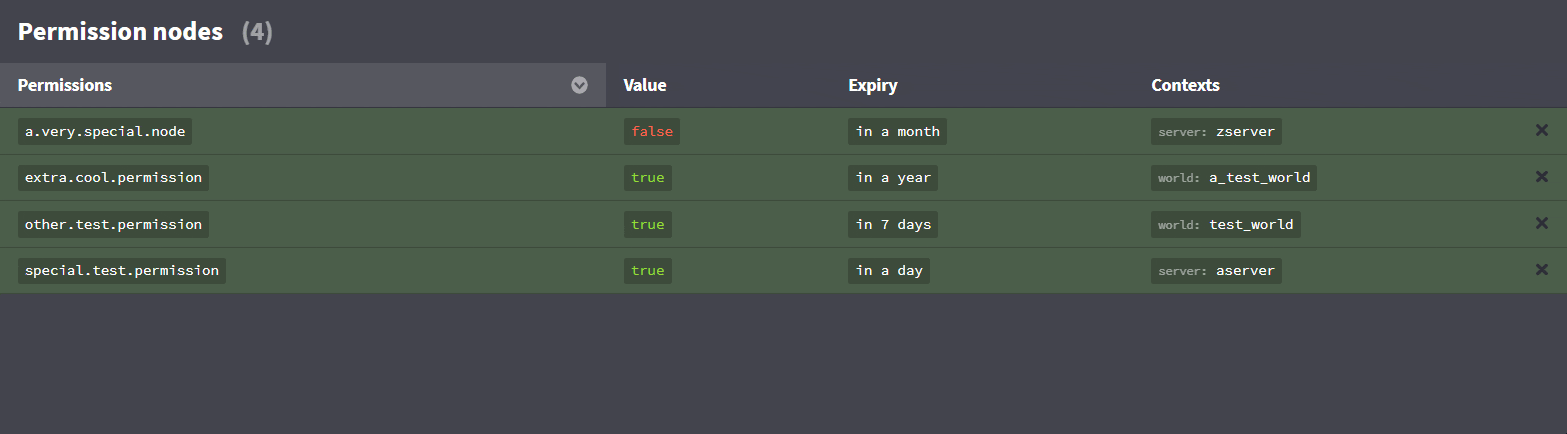This screenshot has width=1567, height=434.
Task: Delete the other.test.permission row
Action: pyautogui.click(x=1541, y=224)
